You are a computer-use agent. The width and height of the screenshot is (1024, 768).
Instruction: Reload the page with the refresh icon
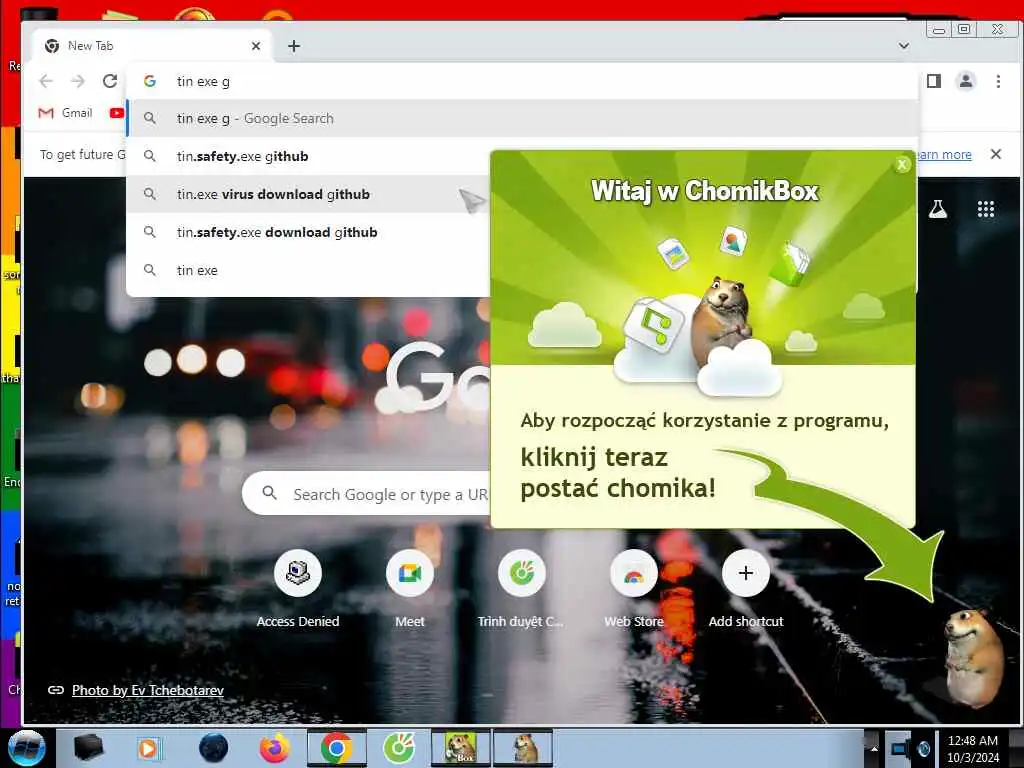(110, 81)
